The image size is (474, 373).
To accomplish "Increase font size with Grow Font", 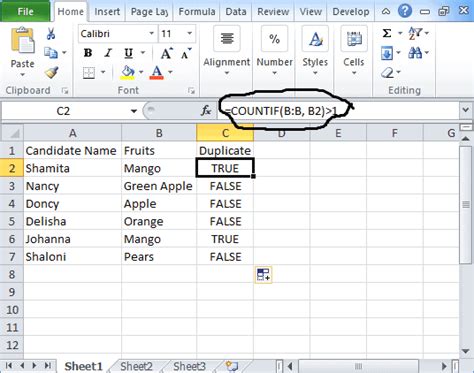I will click(x=166, y=53).
